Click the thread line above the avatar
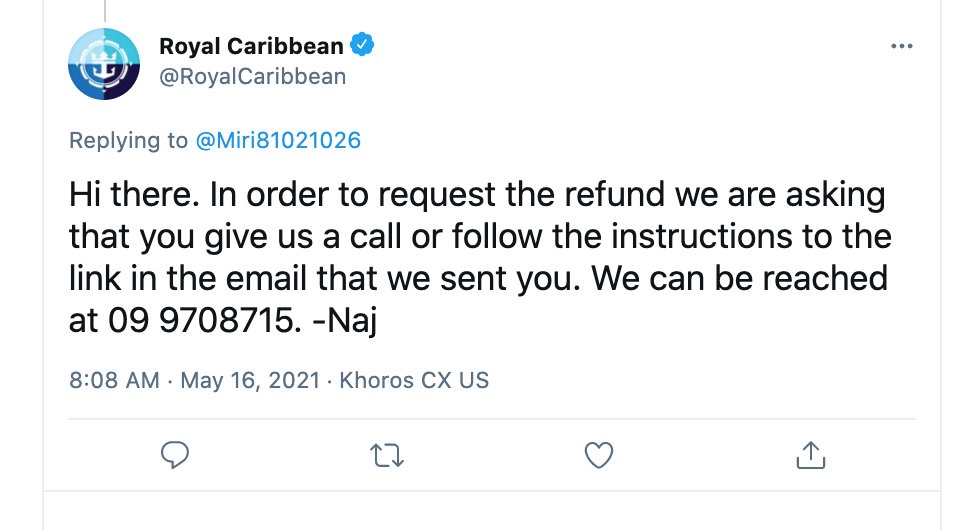Screen dimensions: 974x530 [x=104, y=9]
